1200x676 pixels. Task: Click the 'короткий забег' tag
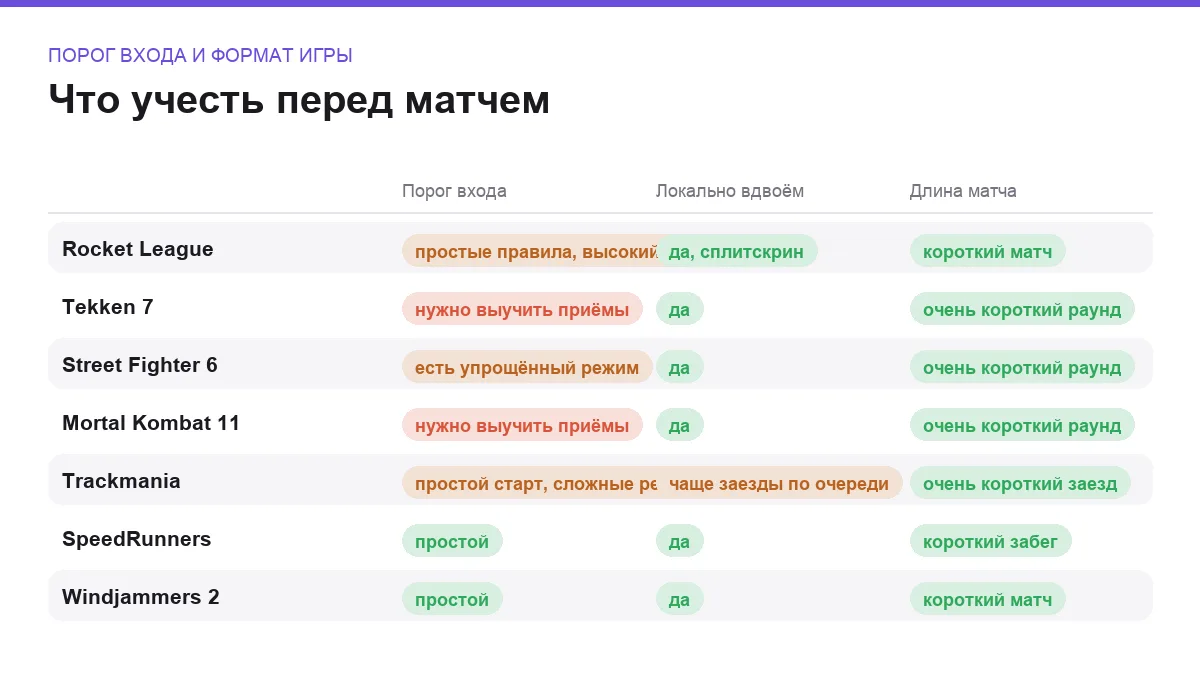[991, 541]
